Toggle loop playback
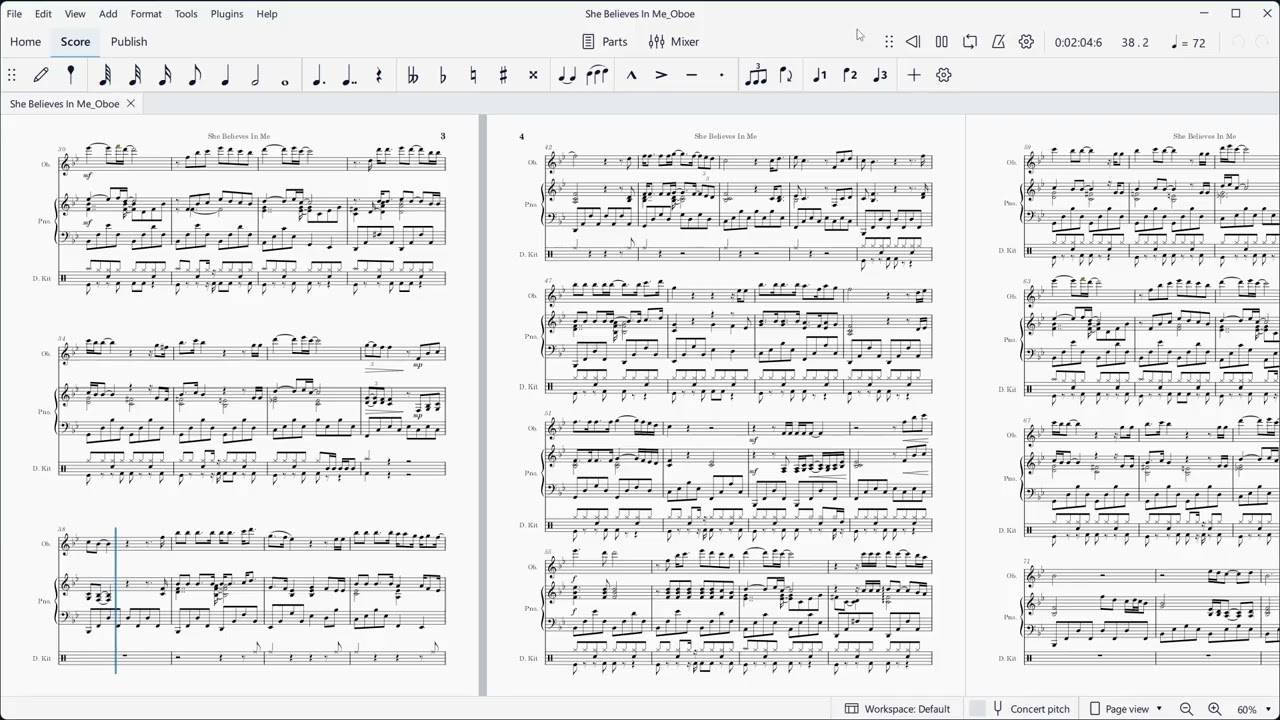 point(970,42)
